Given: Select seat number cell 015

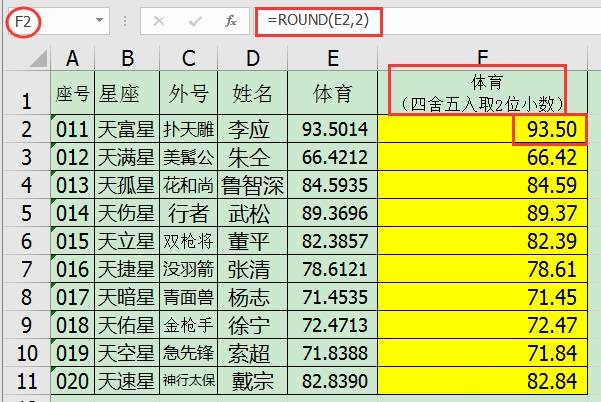Looking at the screenshot, I should pyautogui.click(x=72, y=241).
